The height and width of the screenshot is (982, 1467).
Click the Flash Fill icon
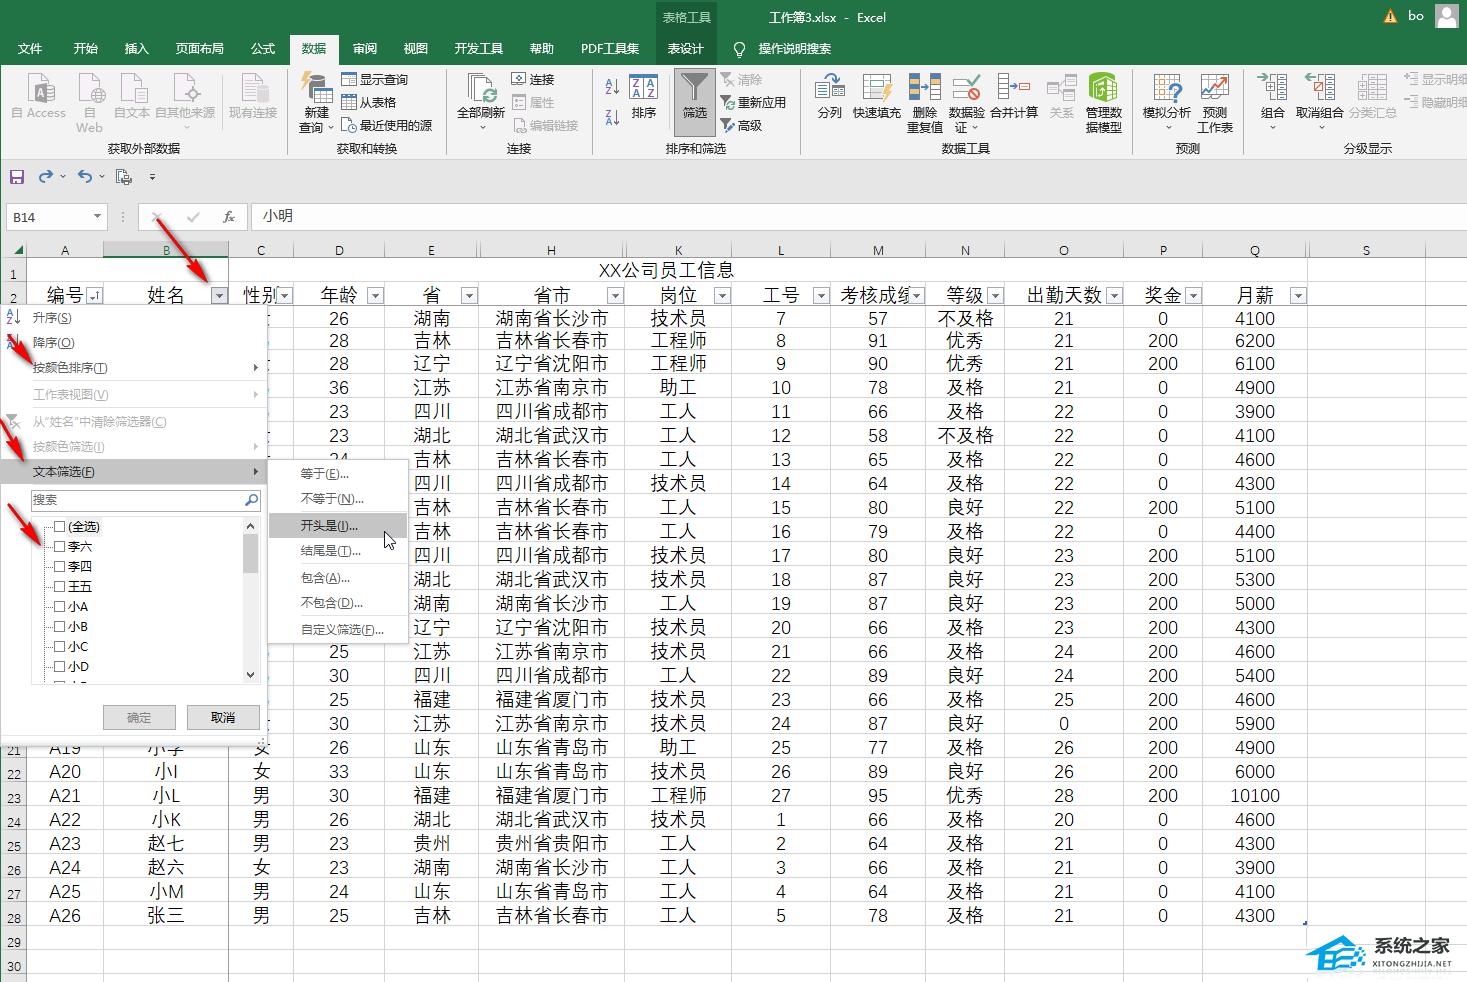pyautogui.click(x=876, y=96)
